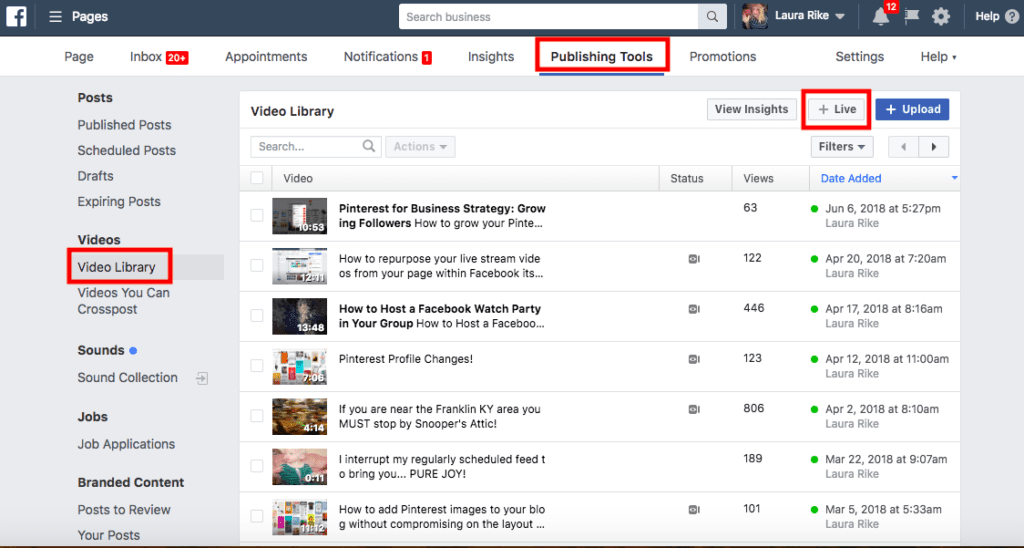Viewport: 1024px width, 548px height.
Task: Click the Facebook logo icon
Action: [16, 16]
